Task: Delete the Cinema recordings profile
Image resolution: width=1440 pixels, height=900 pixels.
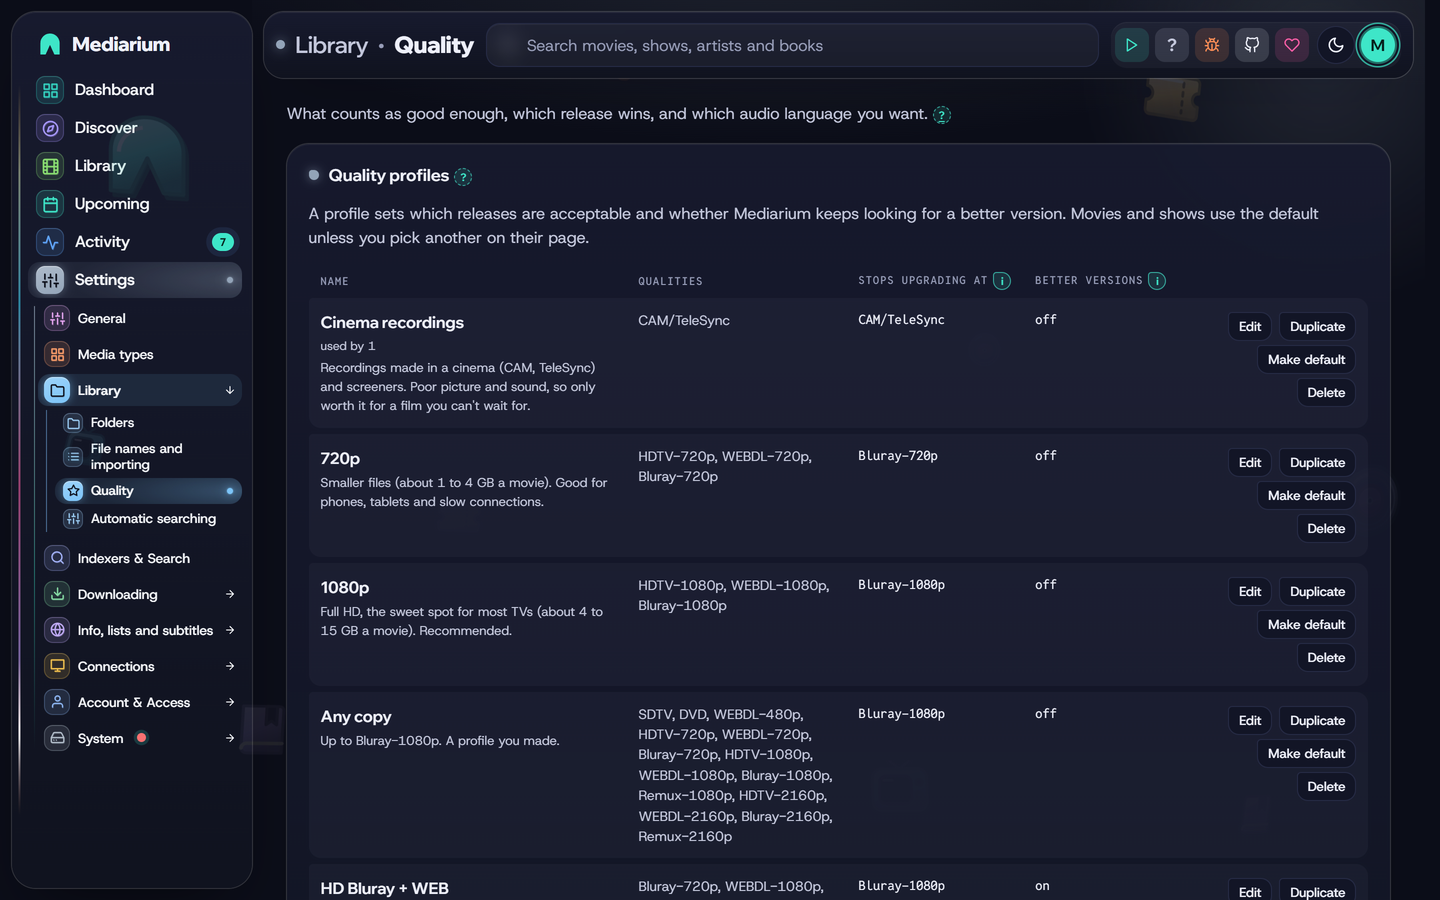Action: (1326, 393)
